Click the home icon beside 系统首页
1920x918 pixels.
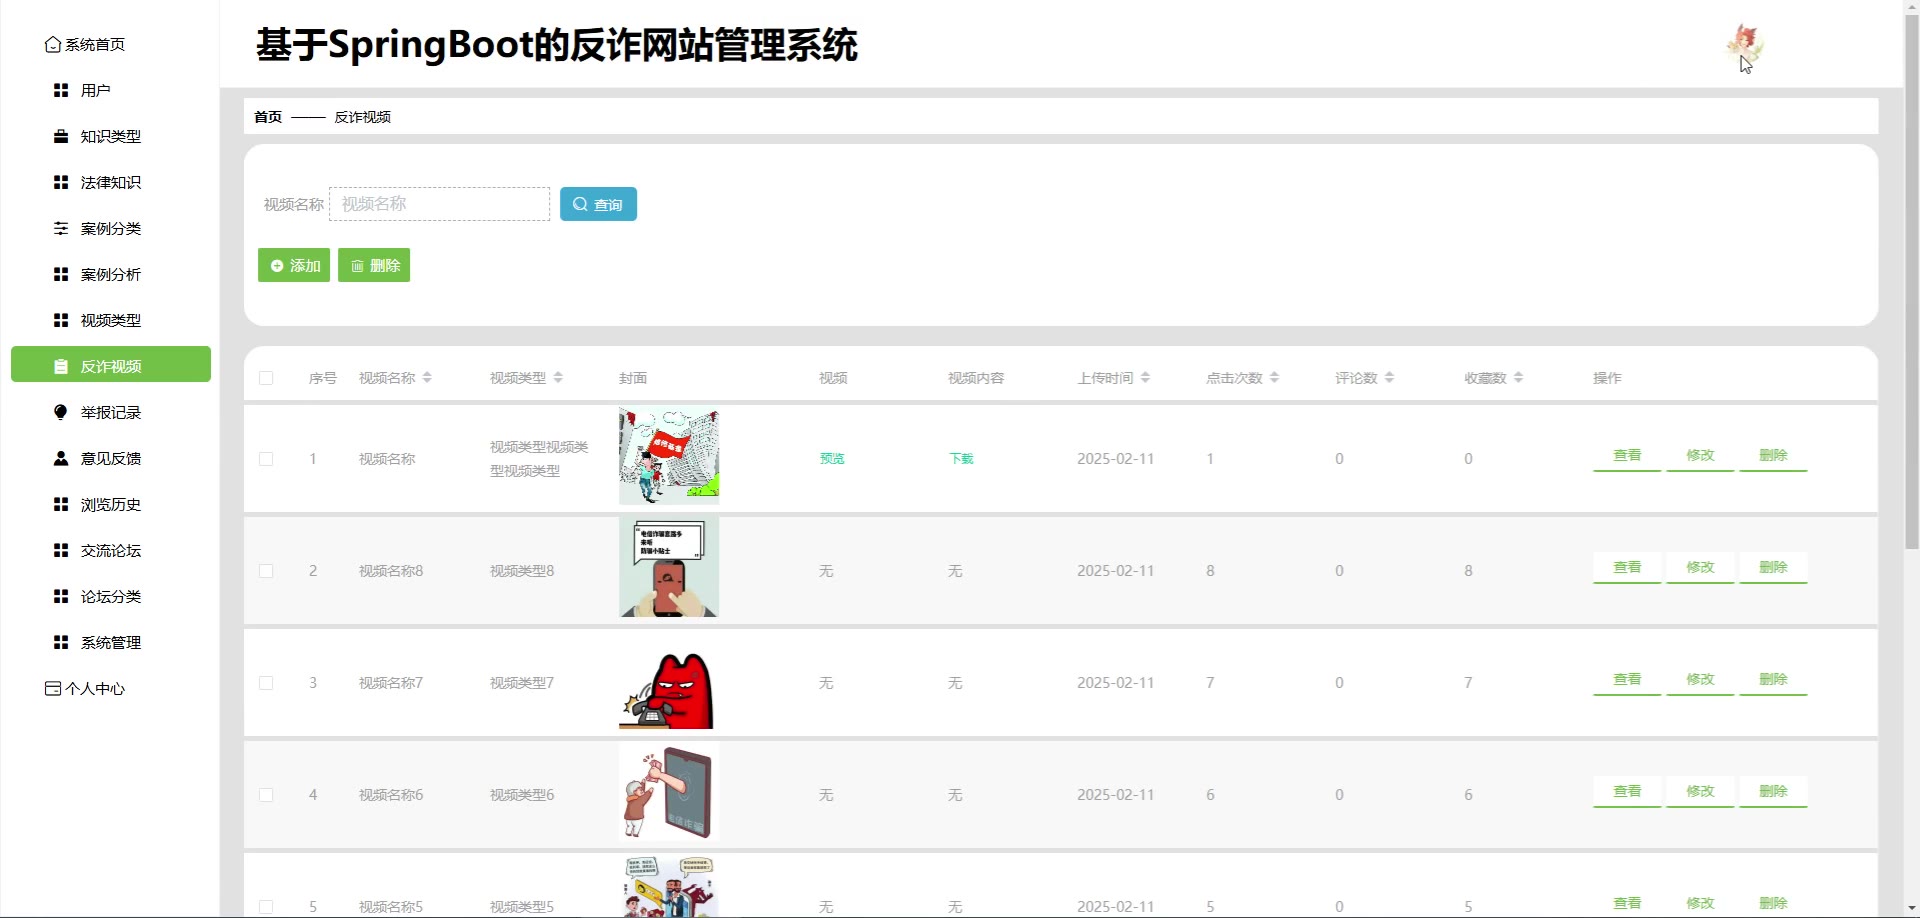click(x=53, y=44)
